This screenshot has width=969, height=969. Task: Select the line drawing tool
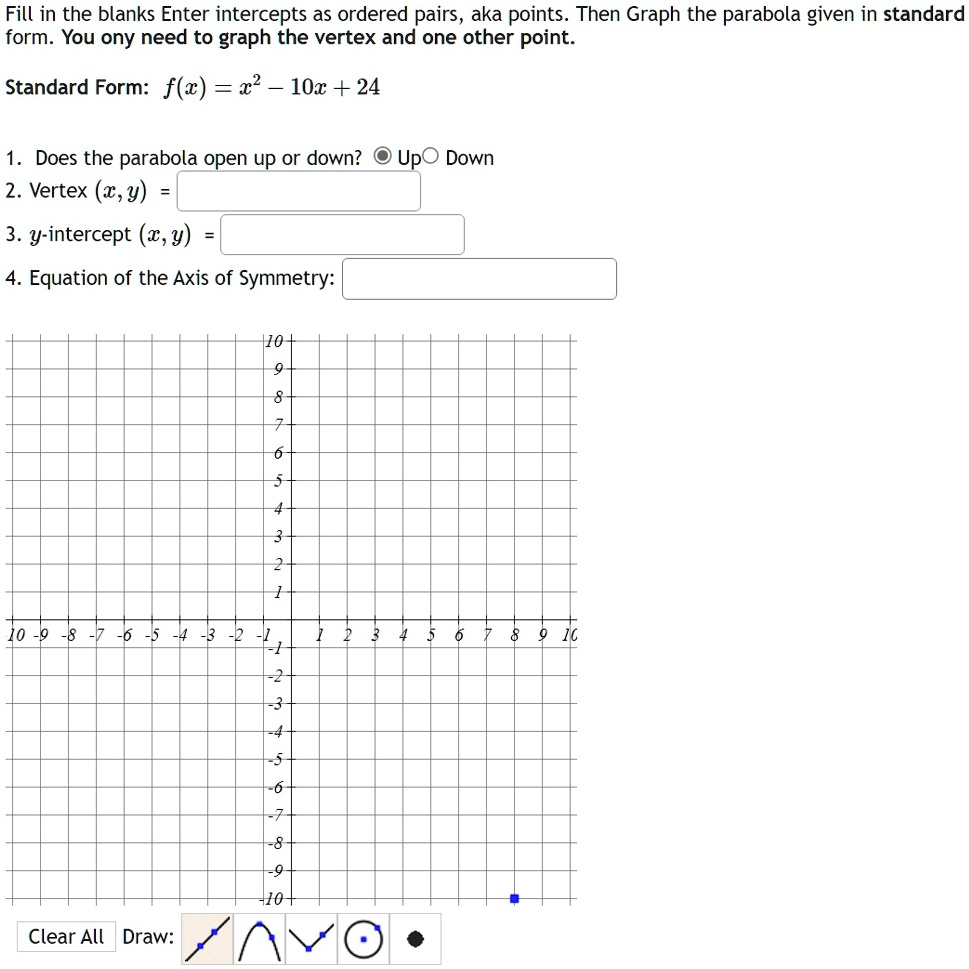pyautogui.click(x=207, y=939)
